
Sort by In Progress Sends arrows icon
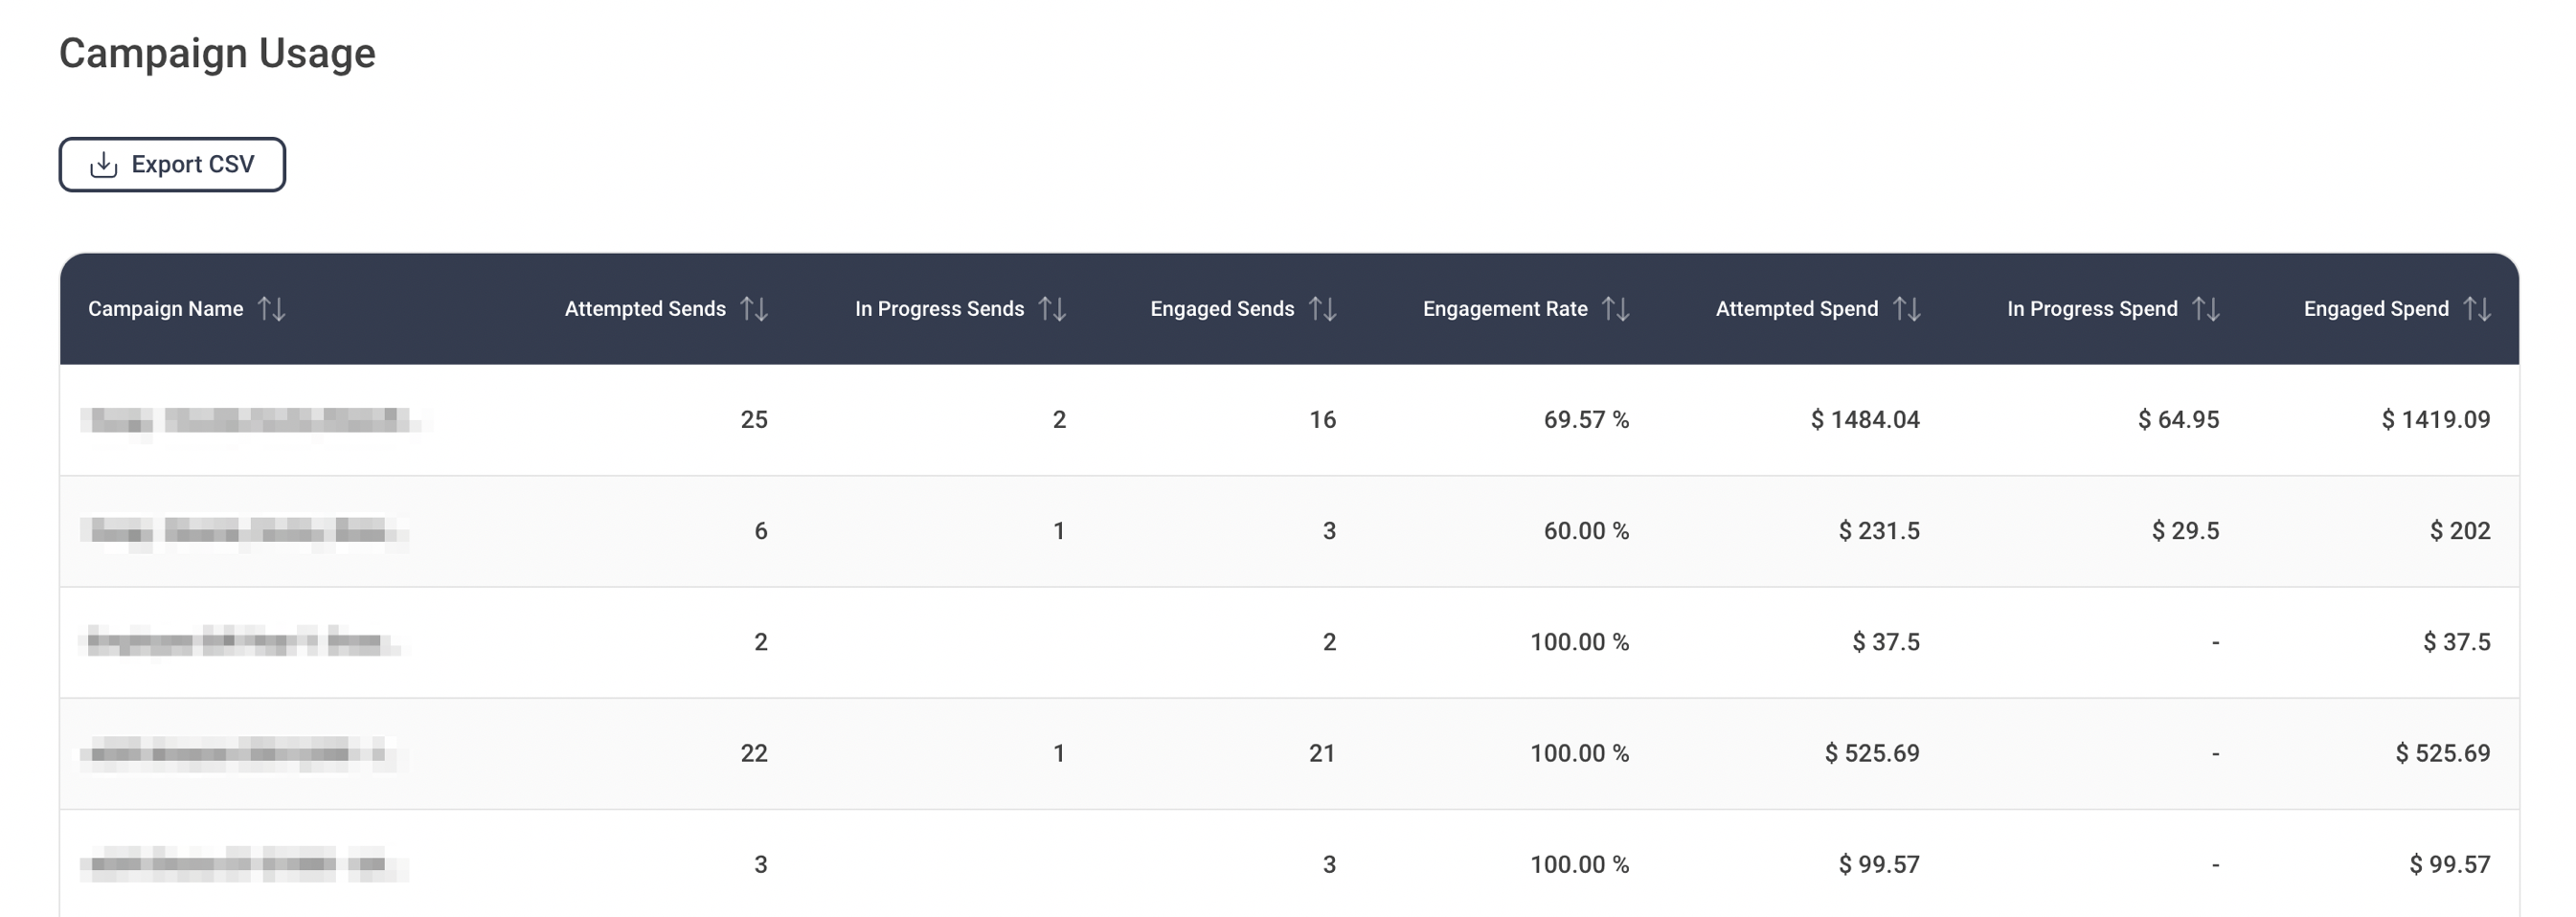(x=1052, y=309)
